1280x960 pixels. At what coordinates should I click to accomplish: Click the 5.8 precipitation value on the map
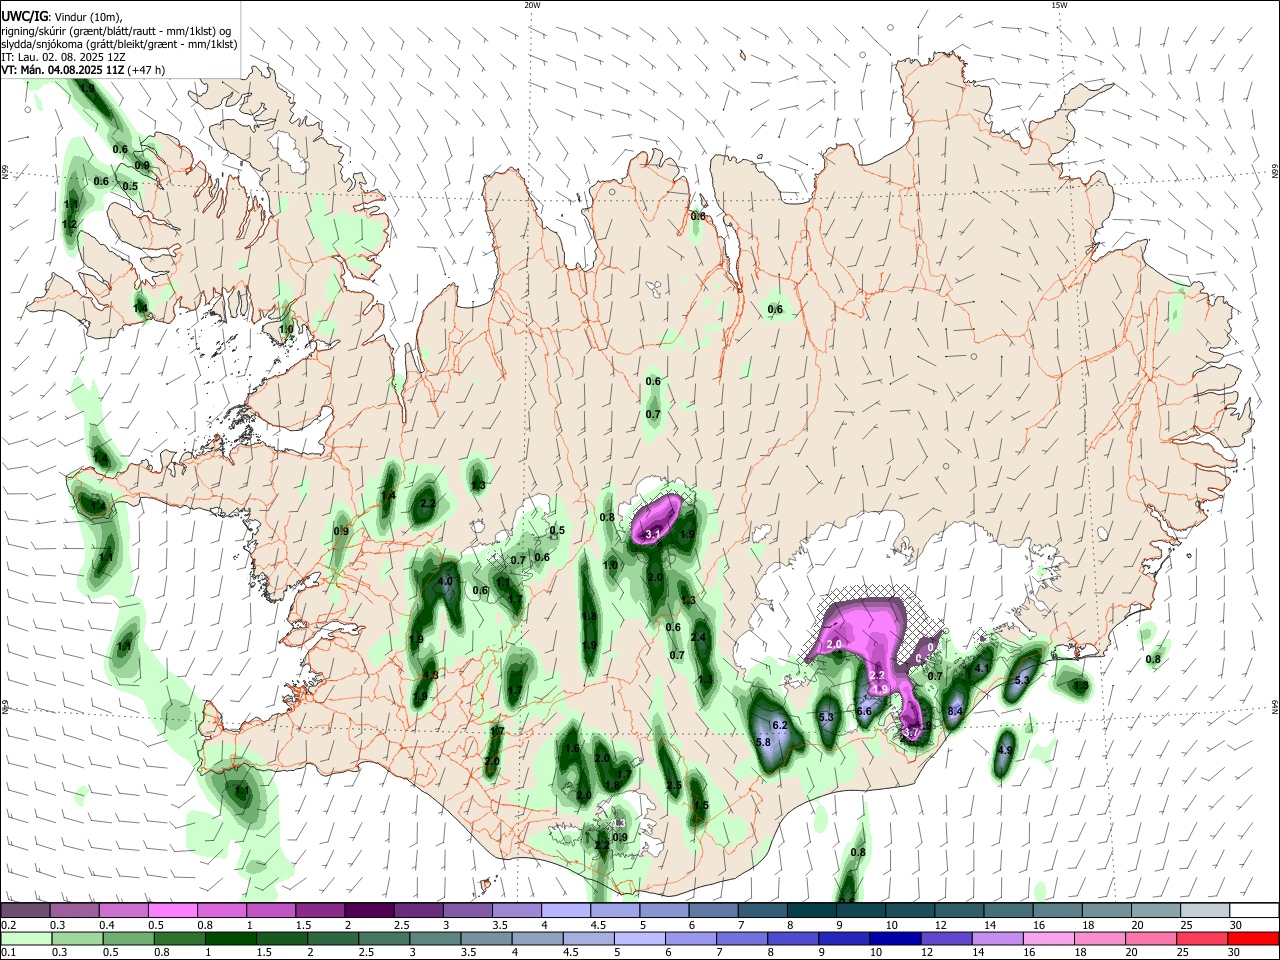click(x=763, y=742)
